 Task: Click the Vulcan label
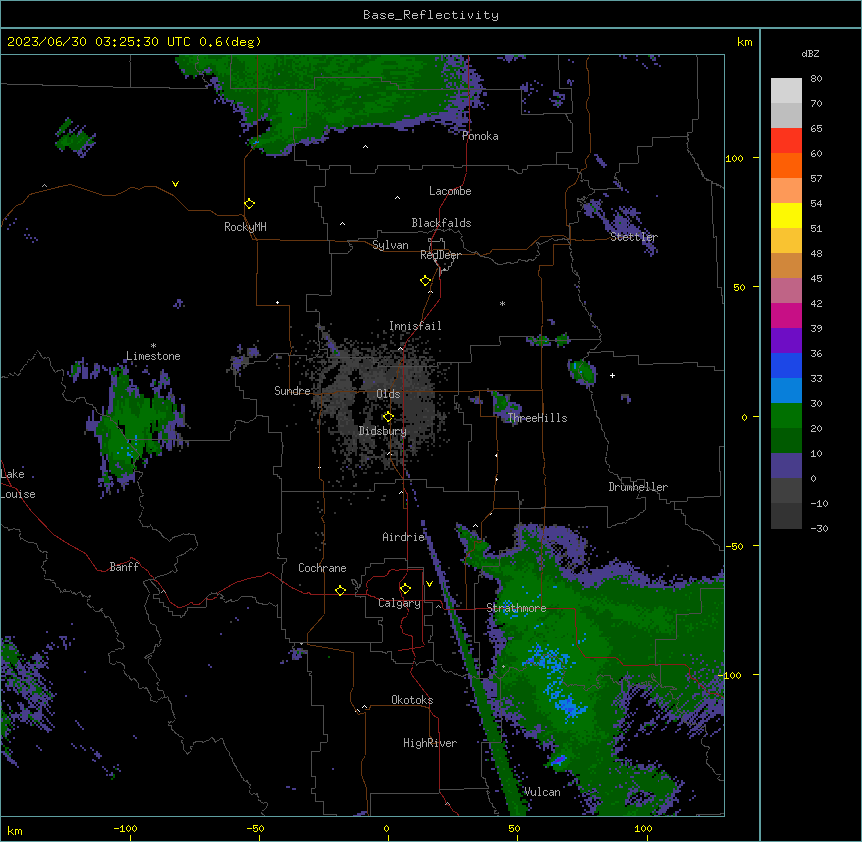pyautogui.click(x=542, y=792)
